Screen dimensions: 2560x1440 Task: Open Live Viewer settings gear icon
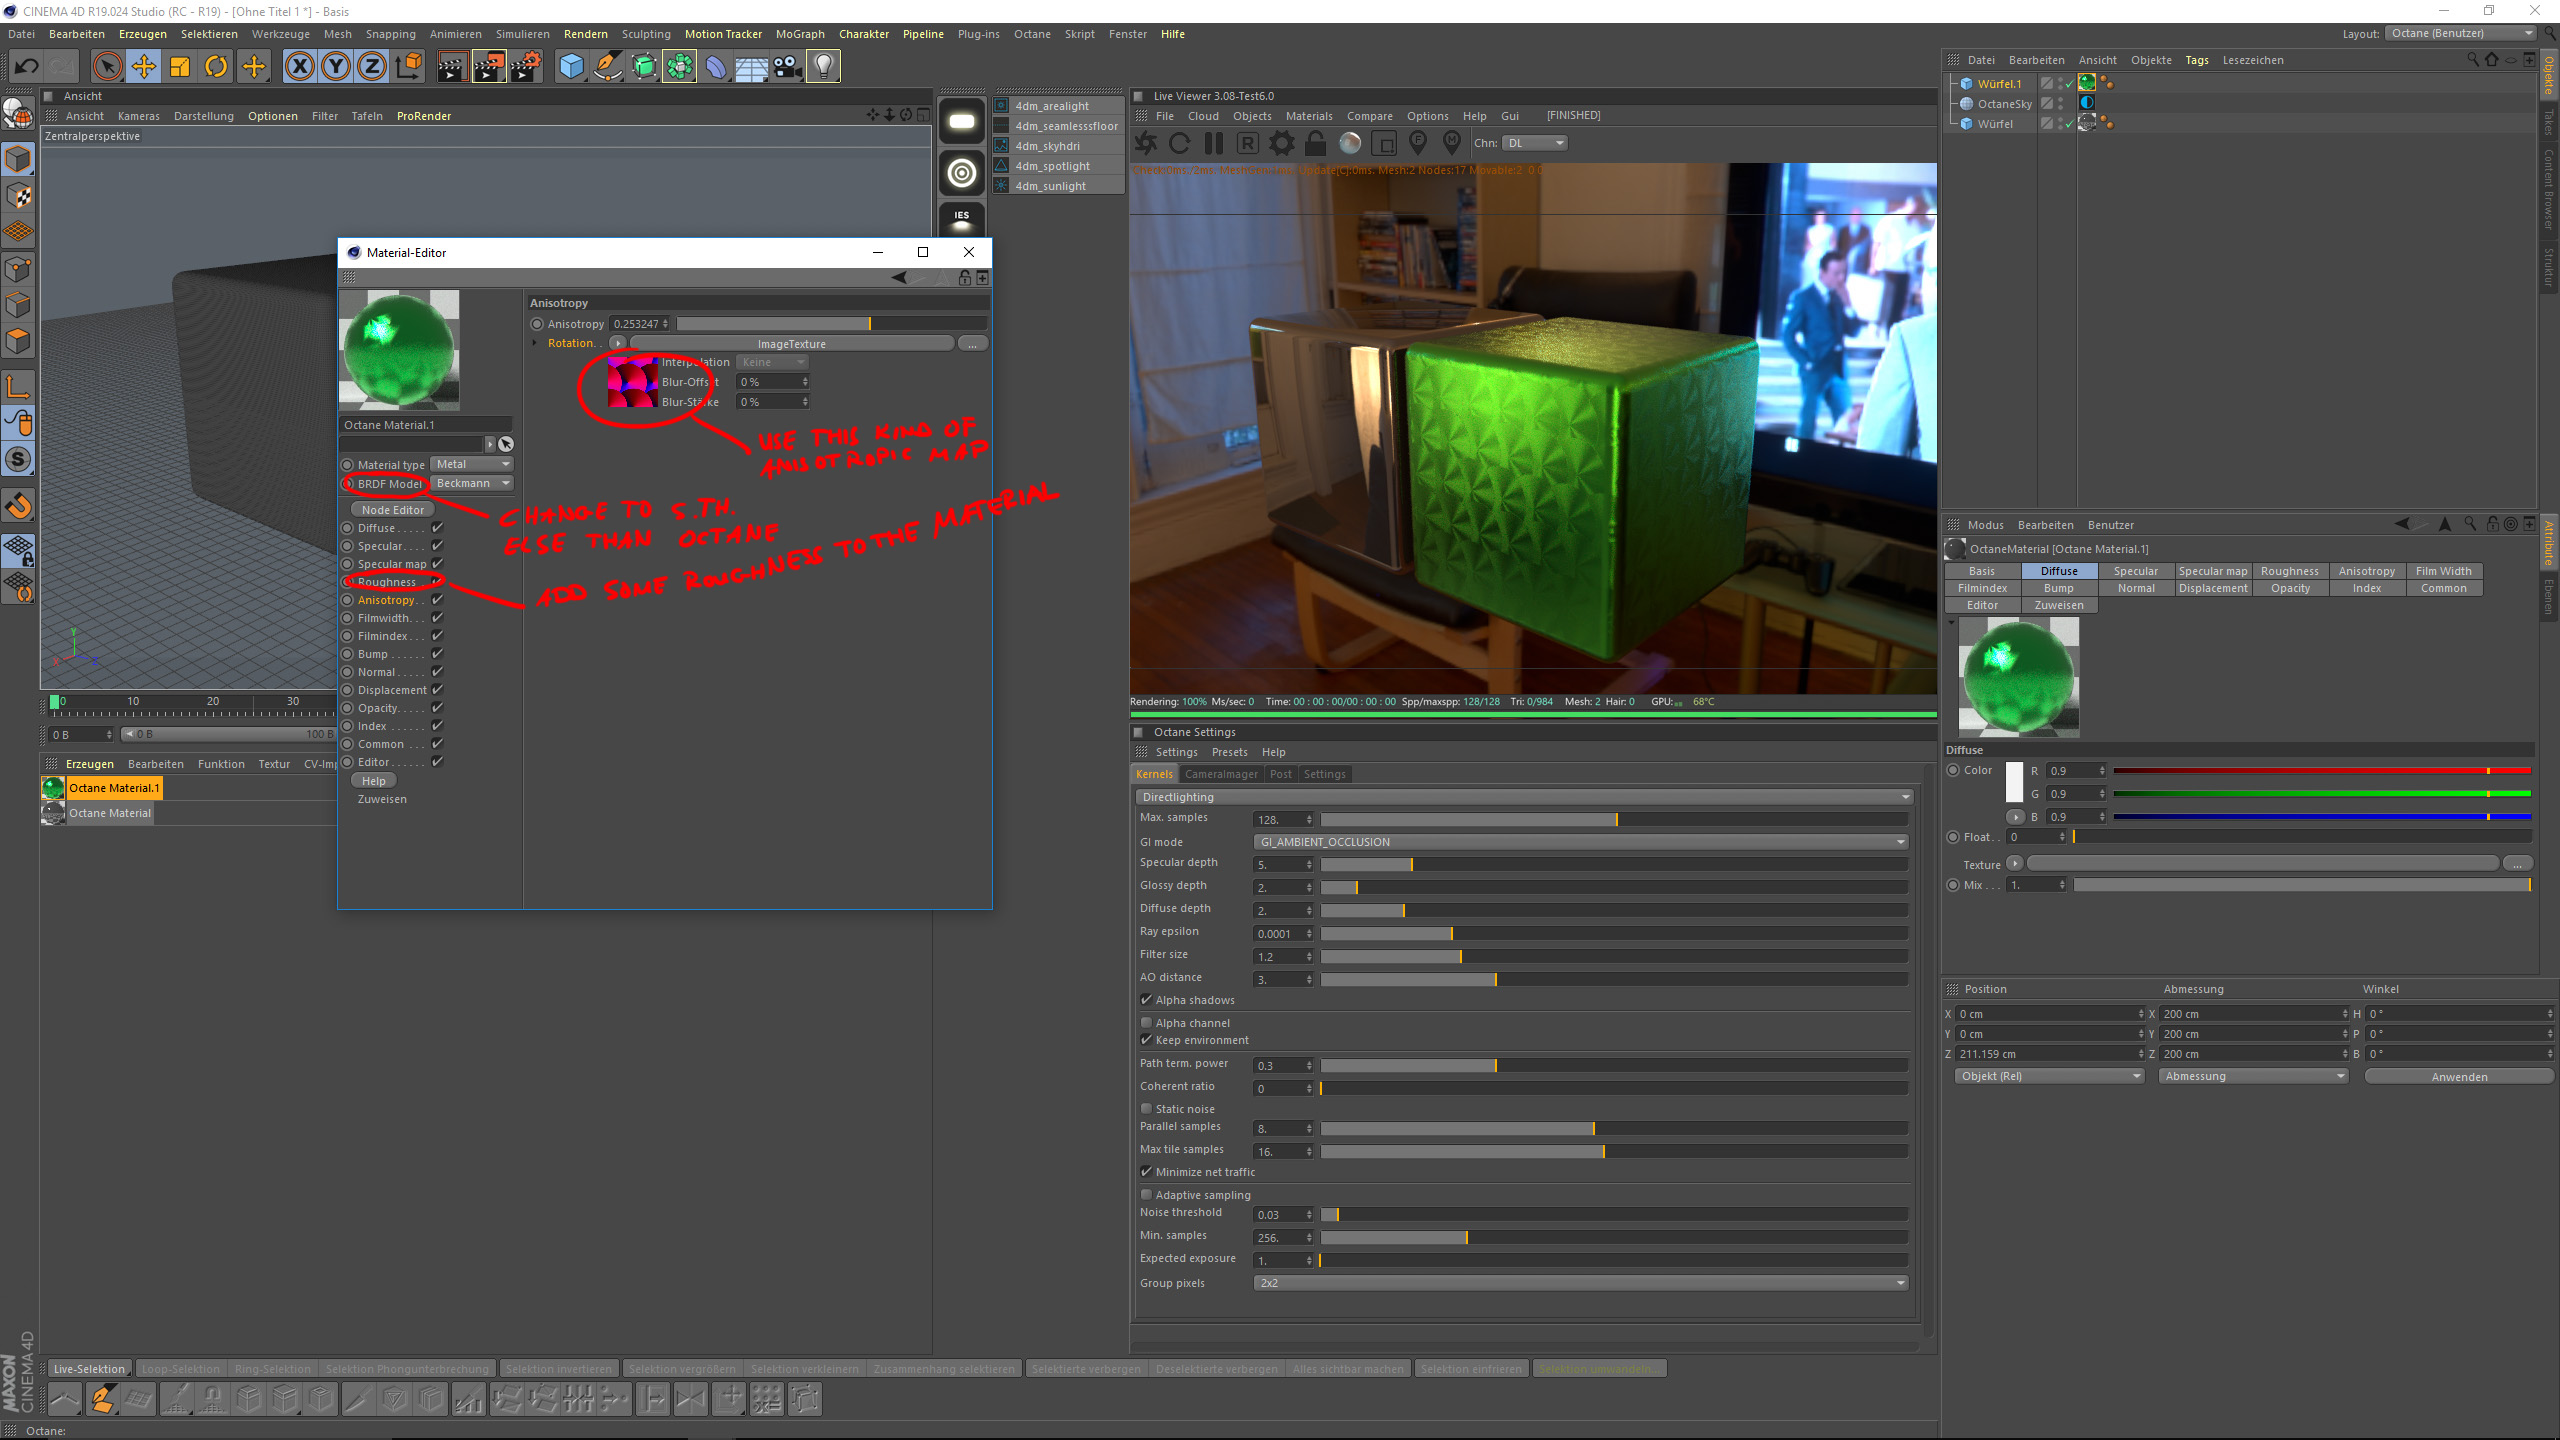click(1281, 143)
